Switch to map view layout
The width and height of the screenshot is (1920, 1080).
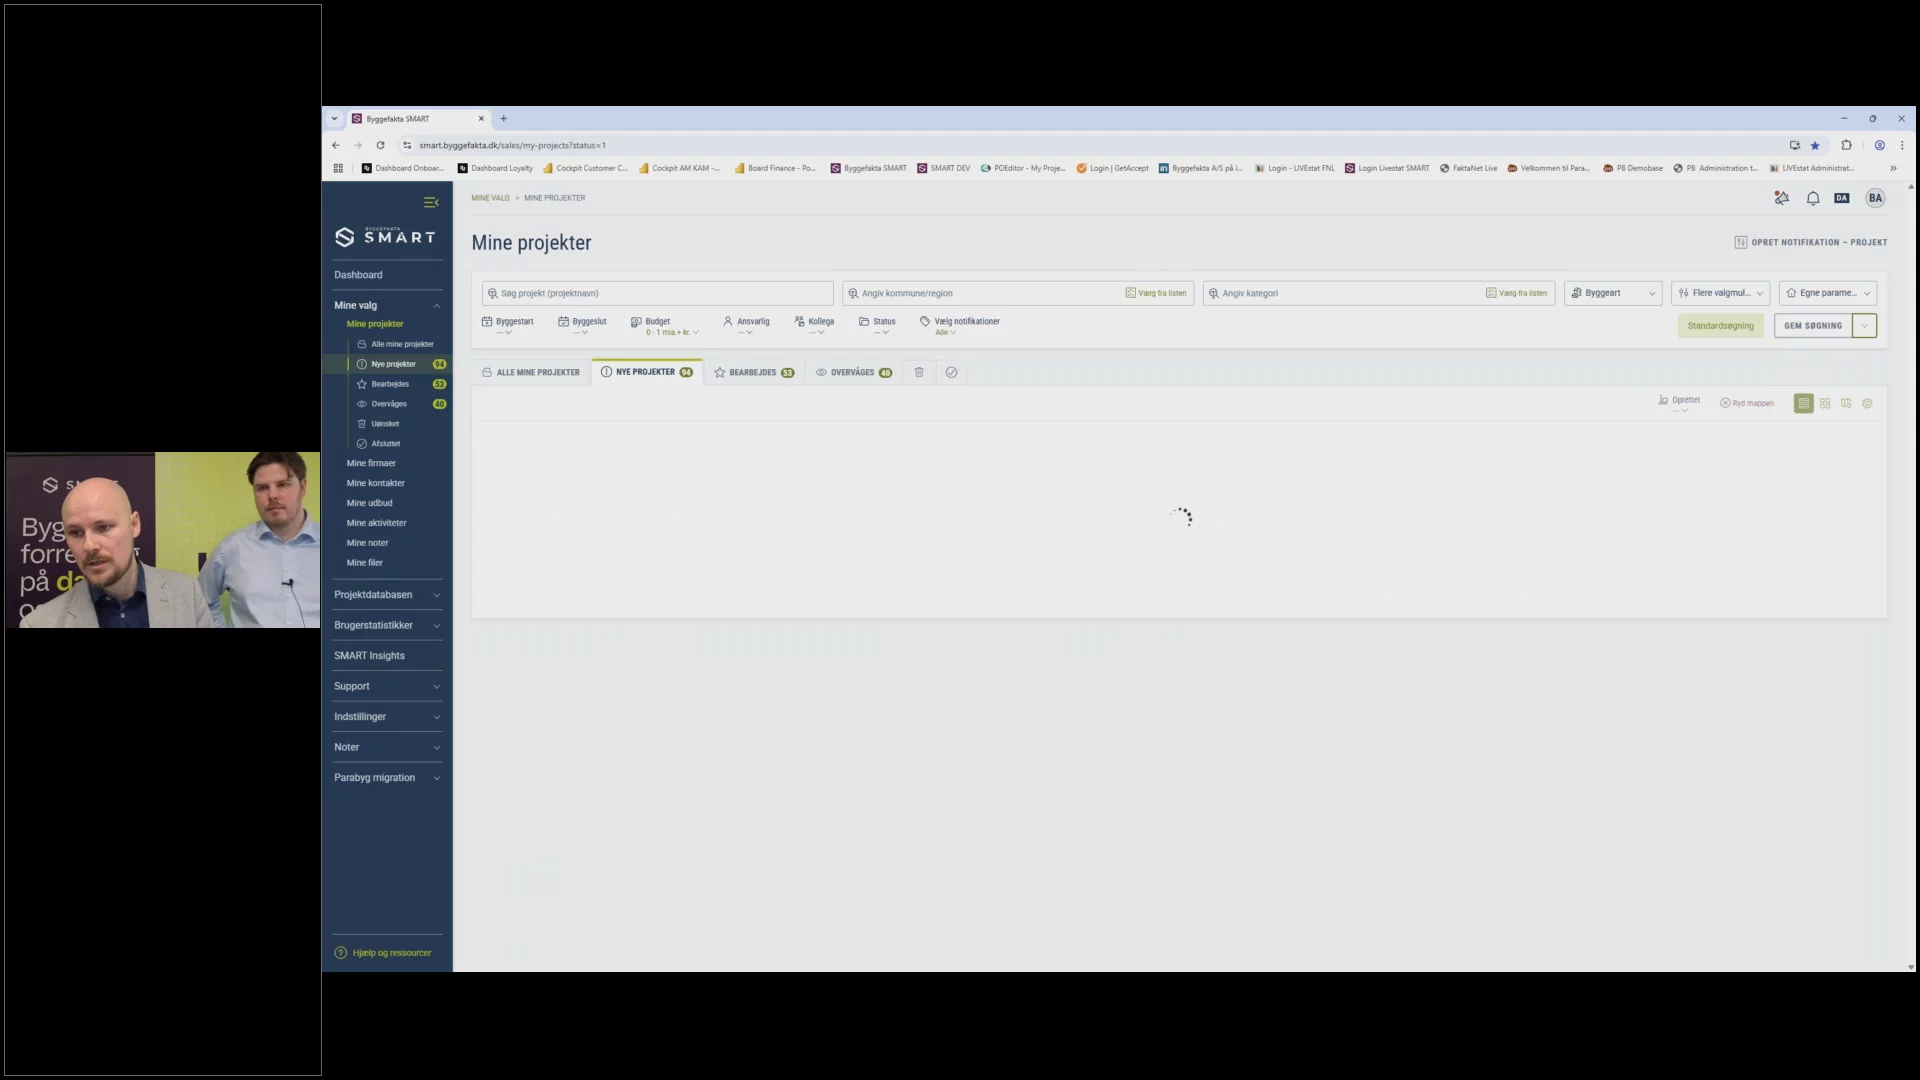1846,403
